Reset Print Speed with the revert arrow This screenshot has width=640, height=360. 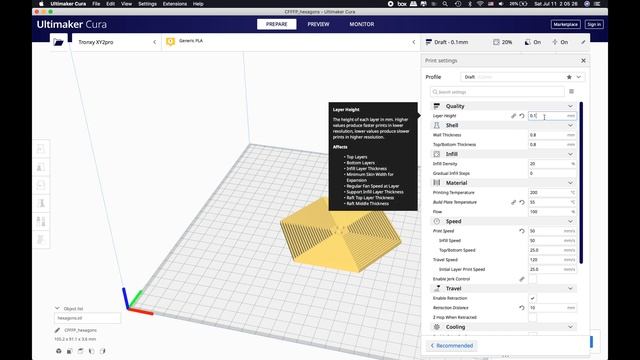click(522, 231)
